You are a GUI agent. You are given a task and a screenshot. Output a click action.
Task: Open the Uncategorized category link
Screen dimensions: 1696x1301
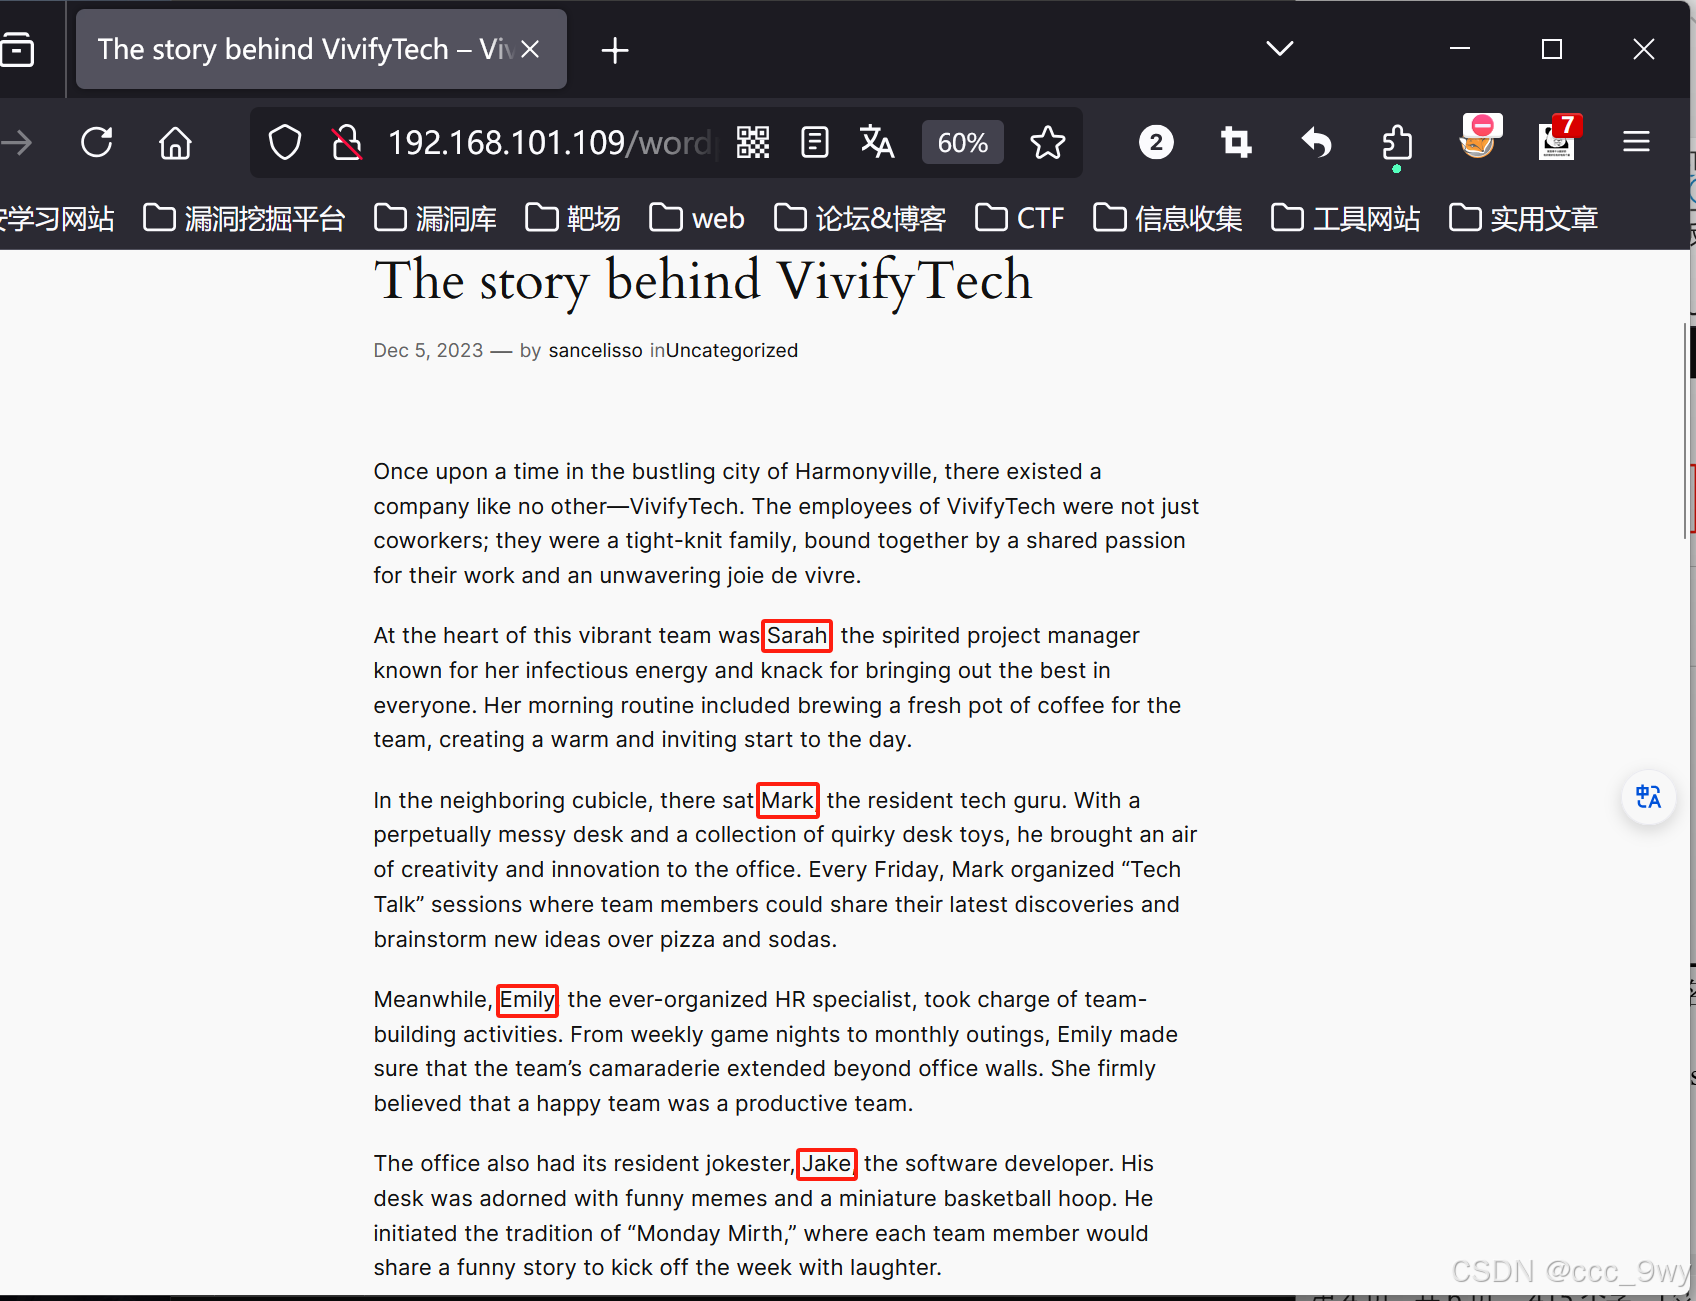pyautogui.click(x=731, y=350)
